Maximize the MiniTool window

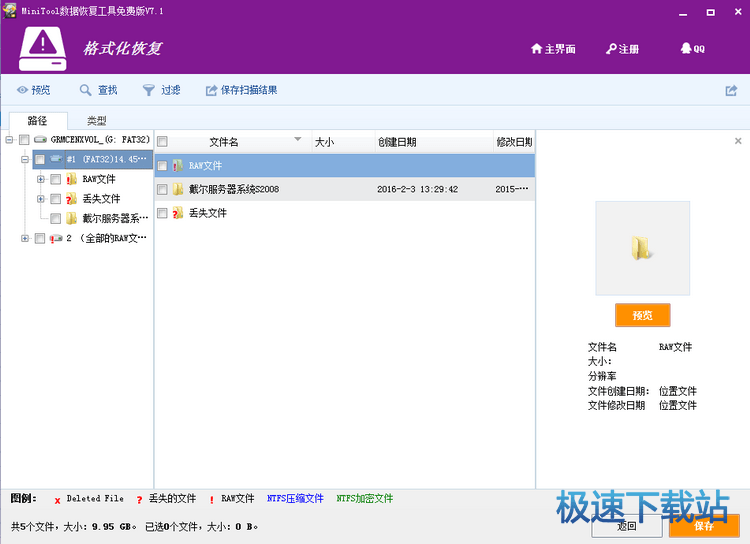coord(710,12)
